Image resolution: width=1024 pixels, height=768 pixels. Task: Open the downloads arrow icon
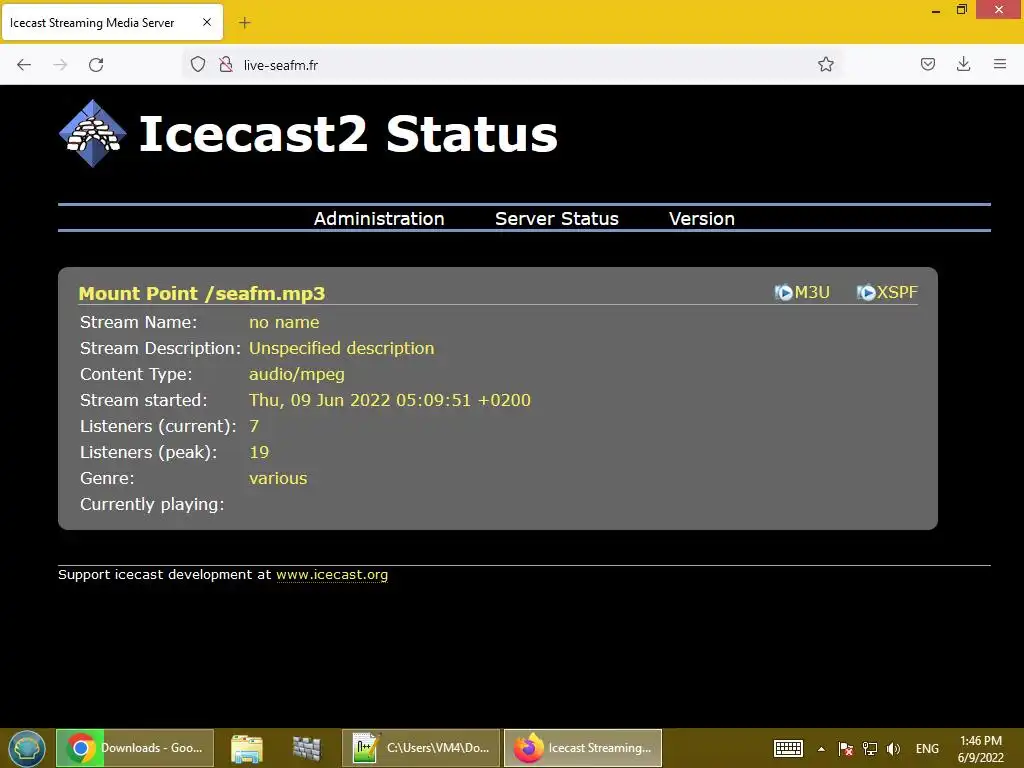[x=963, y=64]
